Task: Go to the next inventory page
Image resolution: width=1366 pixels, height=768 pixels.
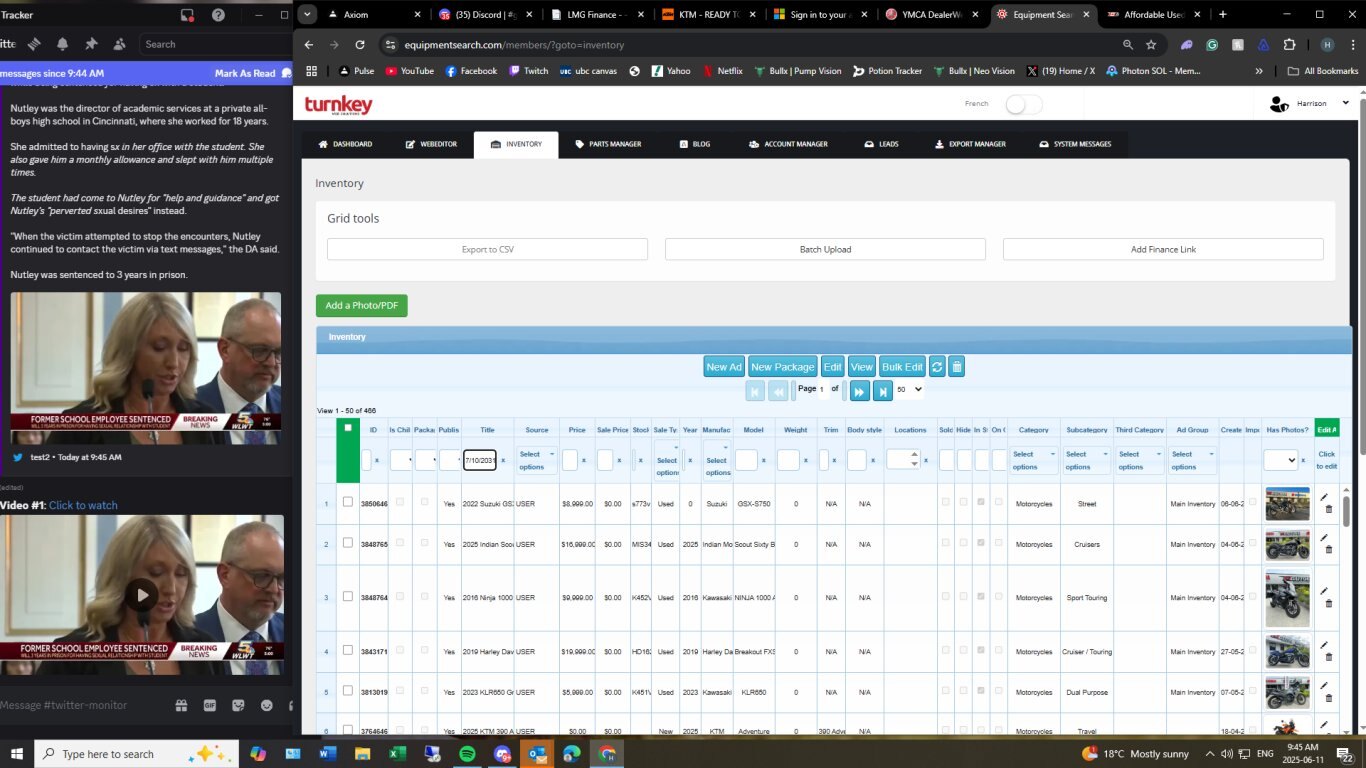Action: [859, 391]
